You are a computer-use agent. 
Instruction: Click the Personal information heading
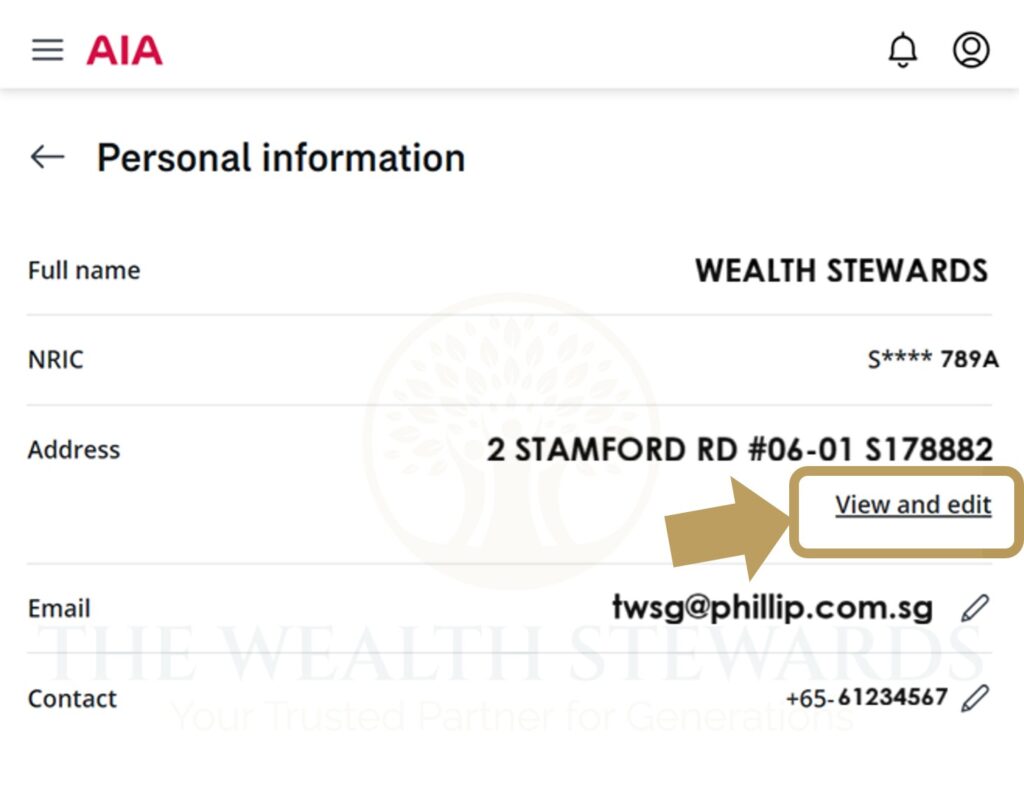click(x=280, y=158)
